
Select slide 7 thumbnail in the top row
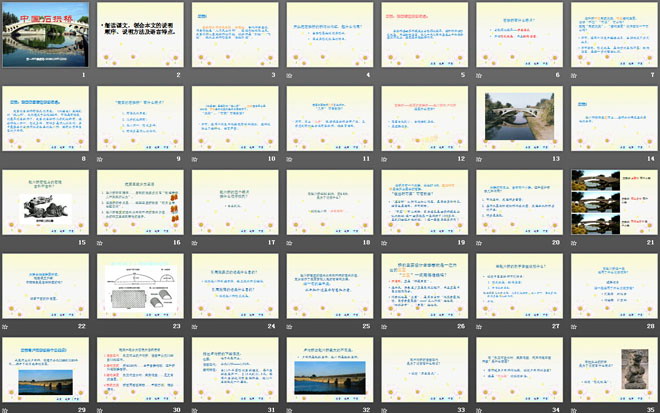[x=608, y=35]
